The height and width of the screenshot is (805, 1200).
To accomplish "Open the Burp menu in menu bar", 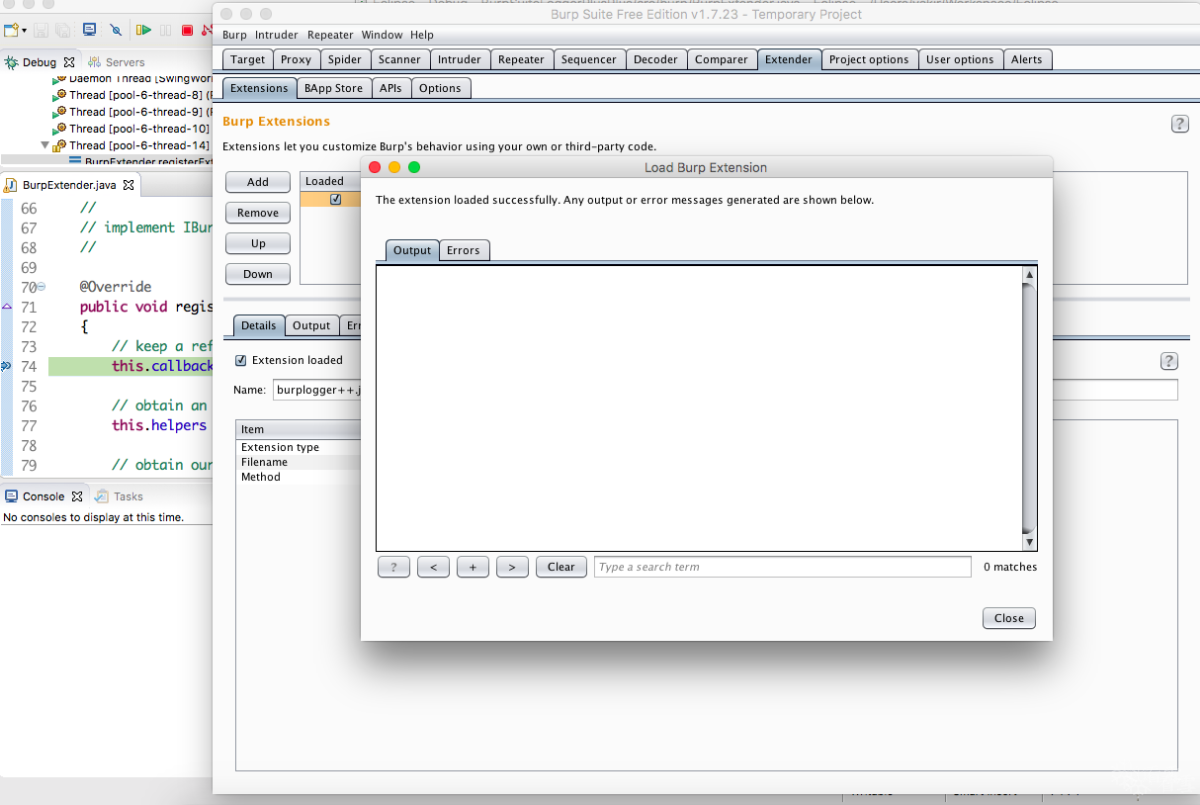I will pos(234,35).
